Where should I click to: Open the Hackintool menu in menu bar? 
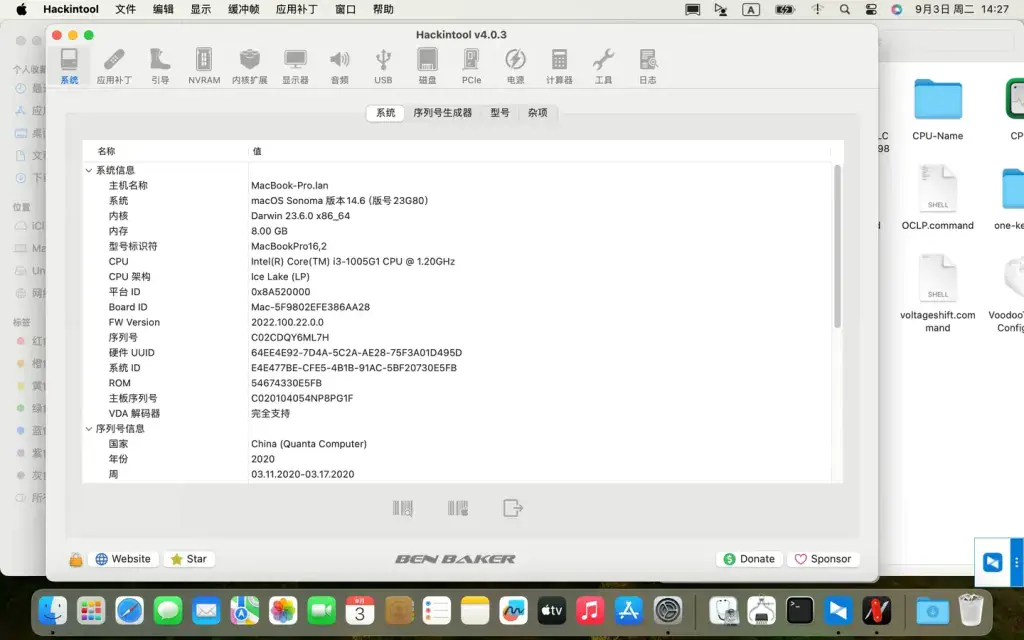[x=71, y=9]
